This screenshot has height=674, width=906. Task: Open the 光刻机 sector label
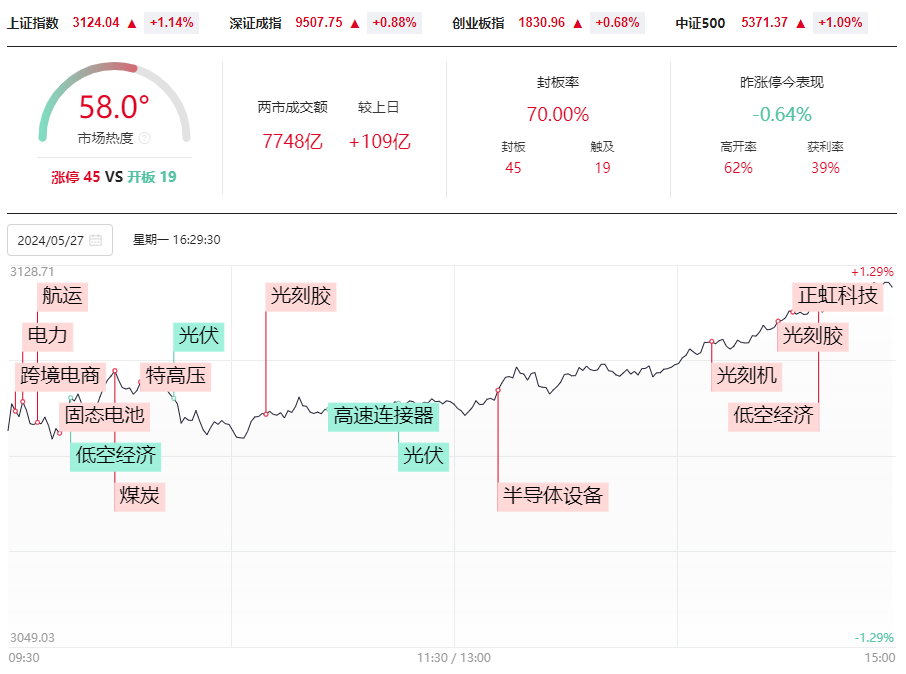(x=747, y=376)
